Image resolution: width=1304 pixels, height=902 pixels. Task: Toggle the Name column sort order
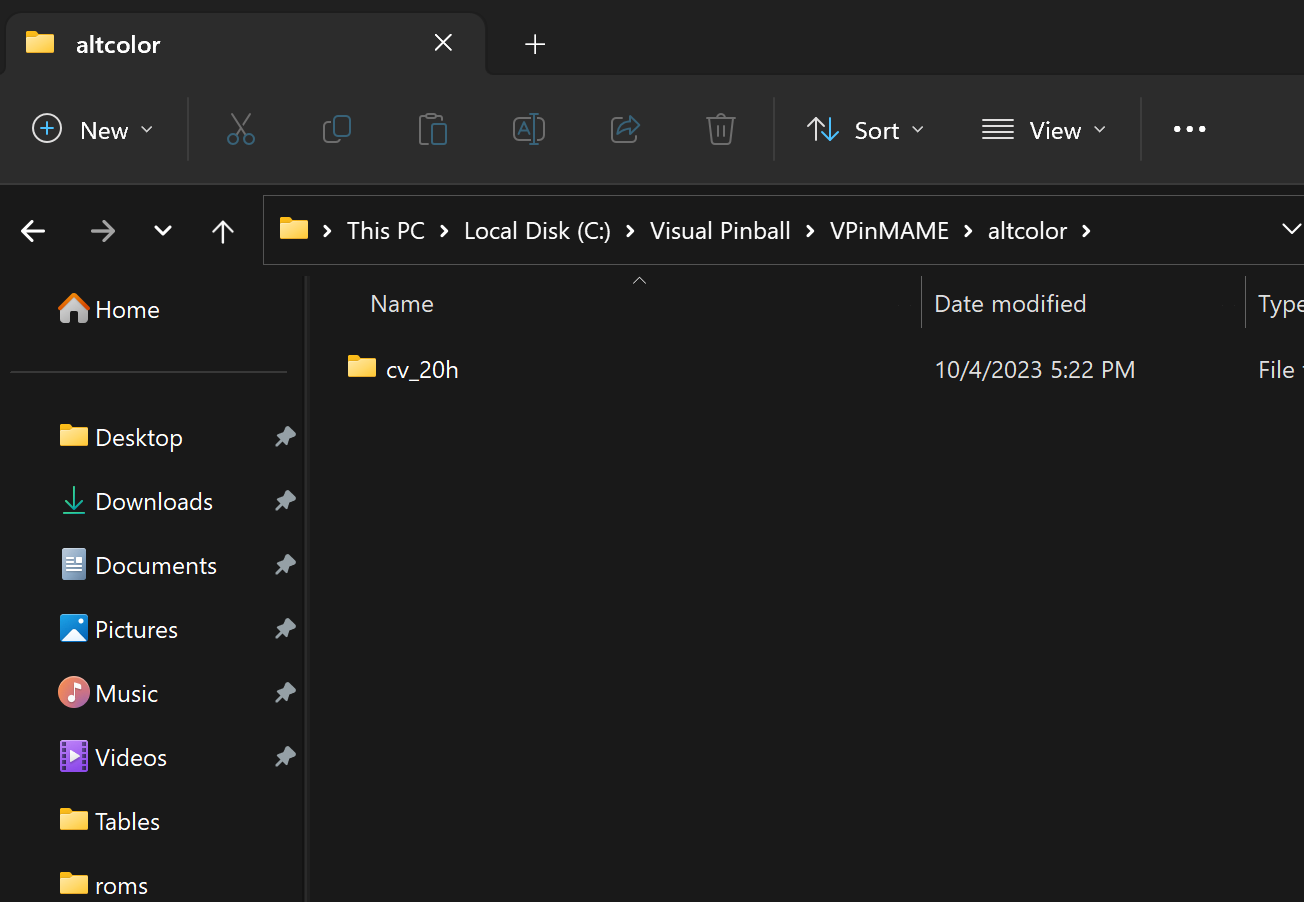click(x=401, y=303)
